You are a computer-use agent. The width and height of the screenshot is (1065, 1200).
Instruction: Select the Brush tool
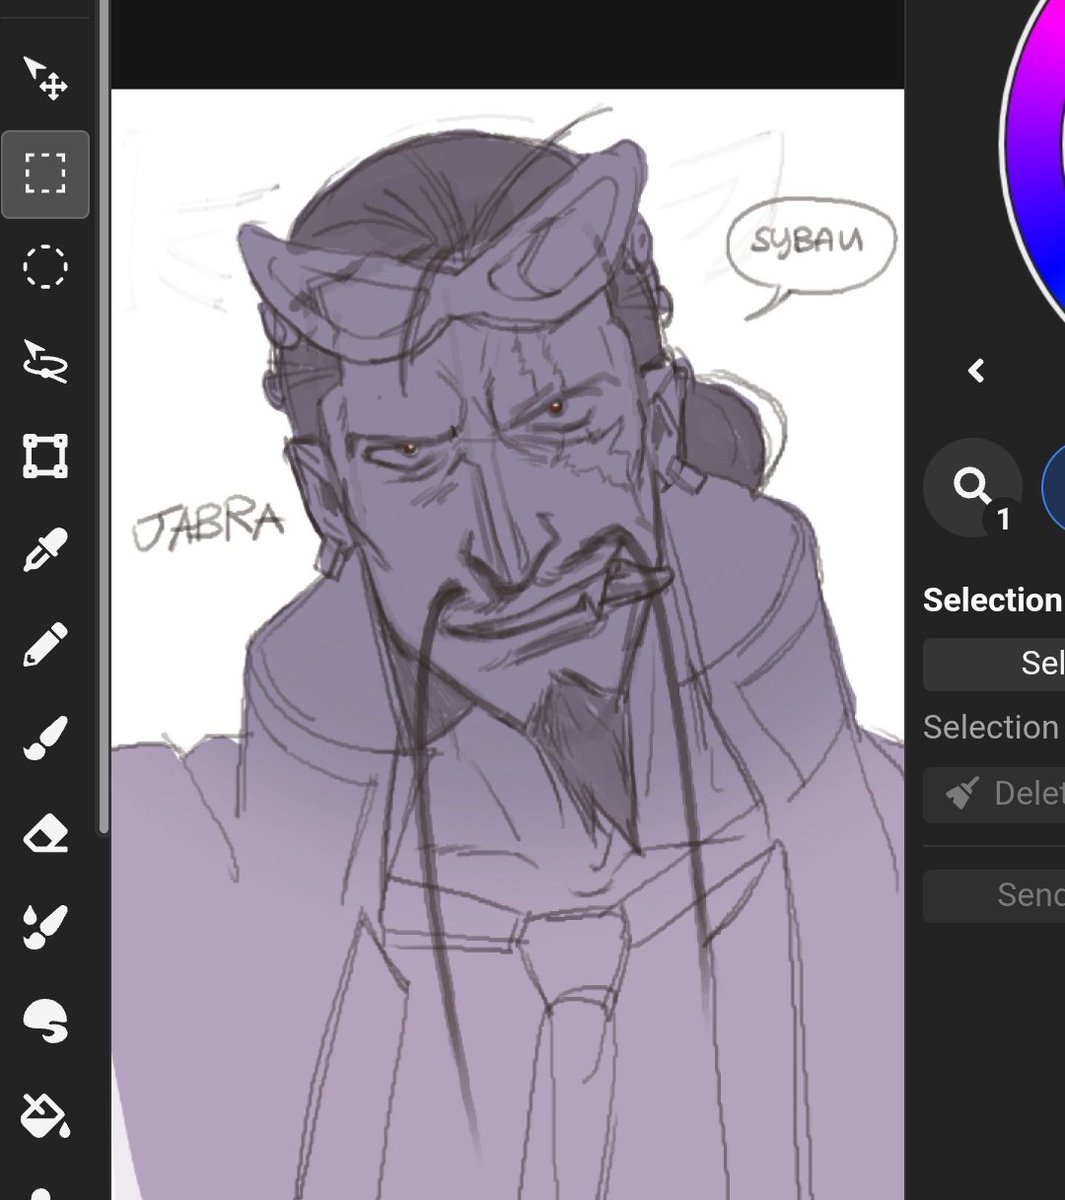click(x=45, y=739)
